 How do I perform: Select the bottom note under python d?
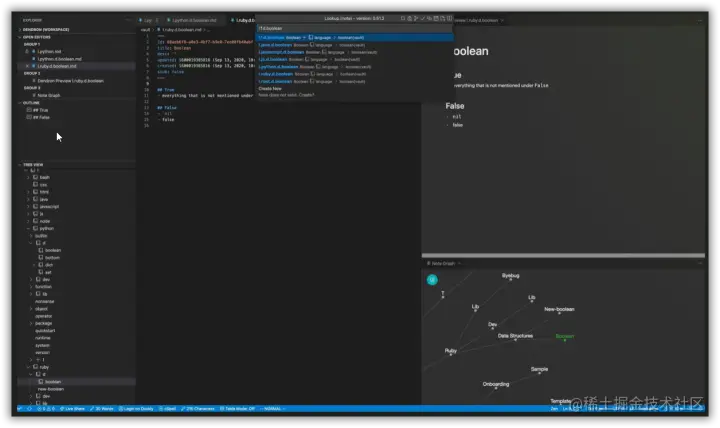(52, 258)
